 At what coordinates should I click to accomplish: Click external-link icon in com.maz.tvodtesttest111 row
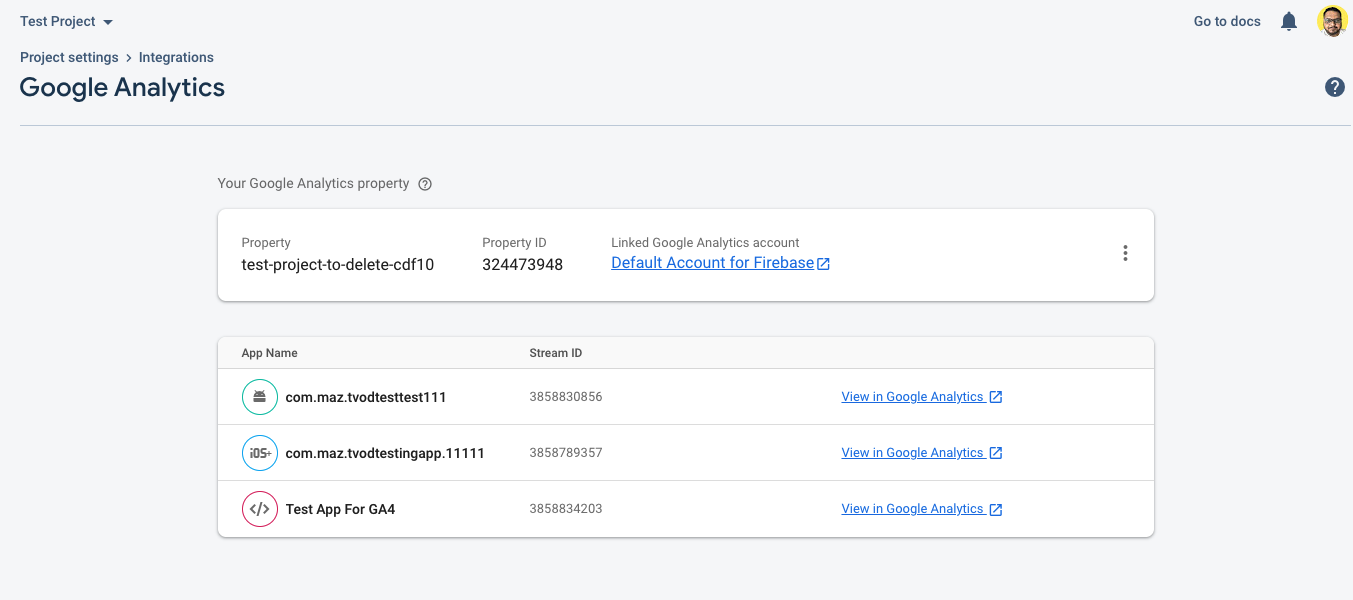coord(996,397)
